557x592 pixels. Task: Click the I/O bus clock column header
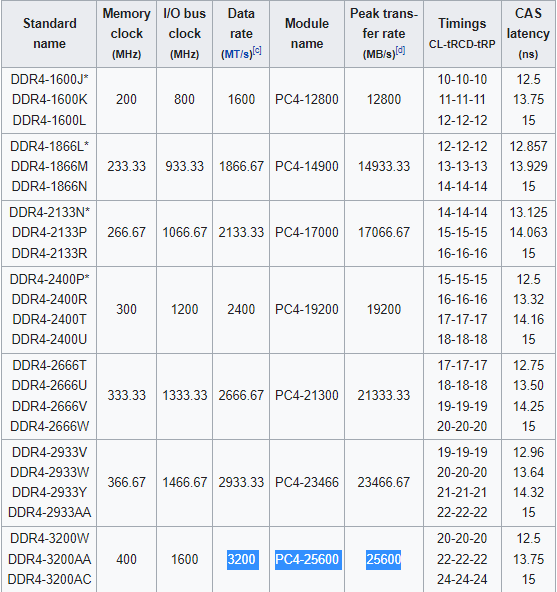pos(184,34)
